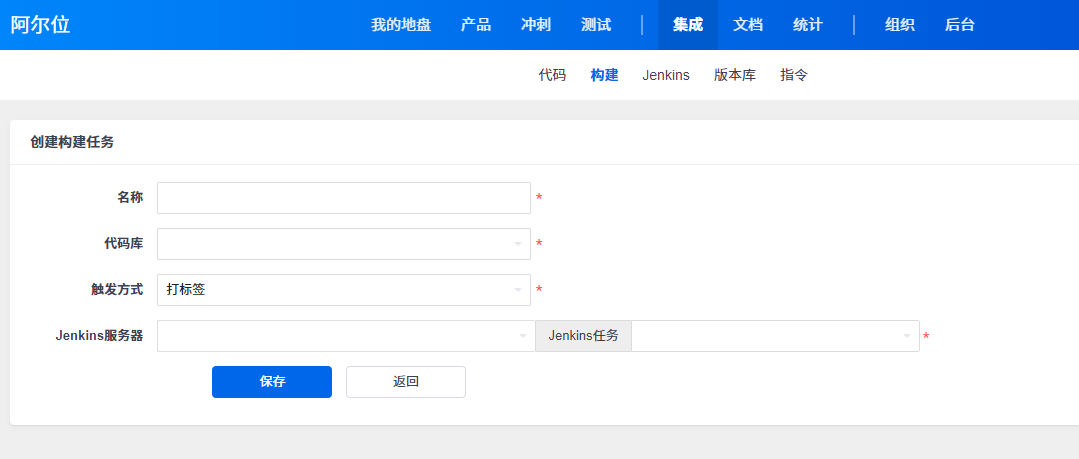
Task: Open the 文档 navigation item
Action: point(748,25)
